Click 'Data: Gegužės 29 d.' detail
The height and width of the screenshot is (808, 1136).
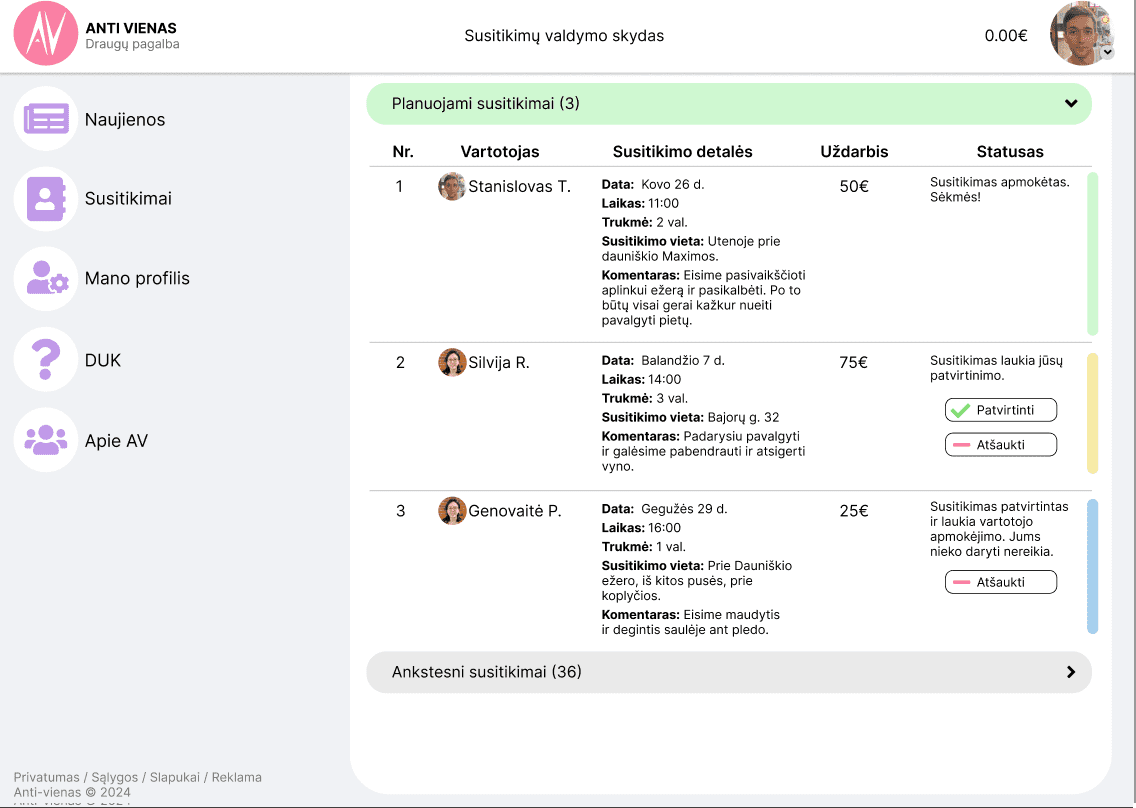tap(664, 509)
